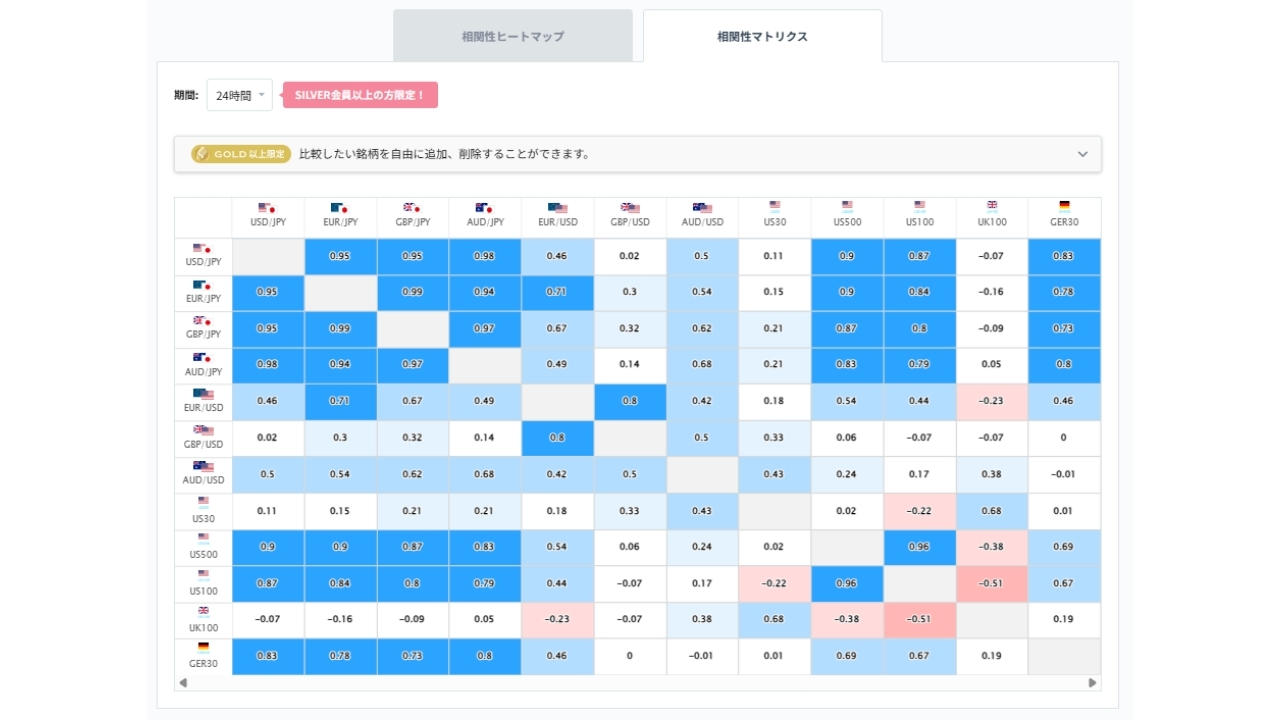
Task: Click the UK100 column header label
Action: pos(992,222)
